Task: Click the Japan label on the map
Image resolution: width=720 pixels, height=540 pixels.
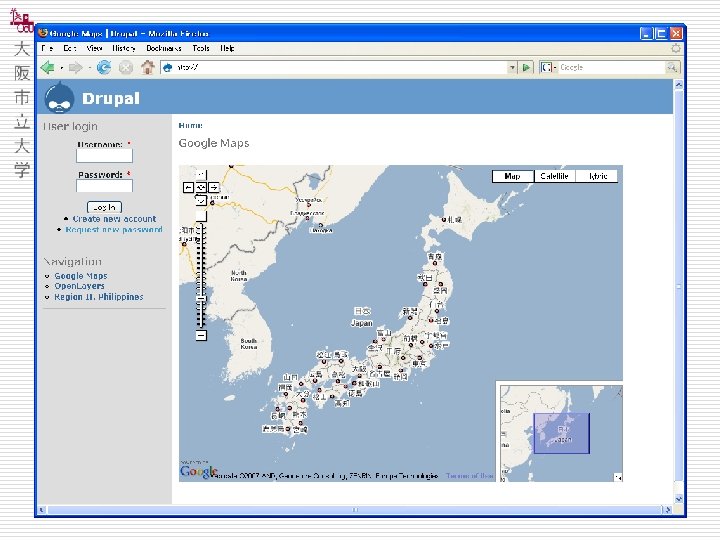Action: point(362,323)
